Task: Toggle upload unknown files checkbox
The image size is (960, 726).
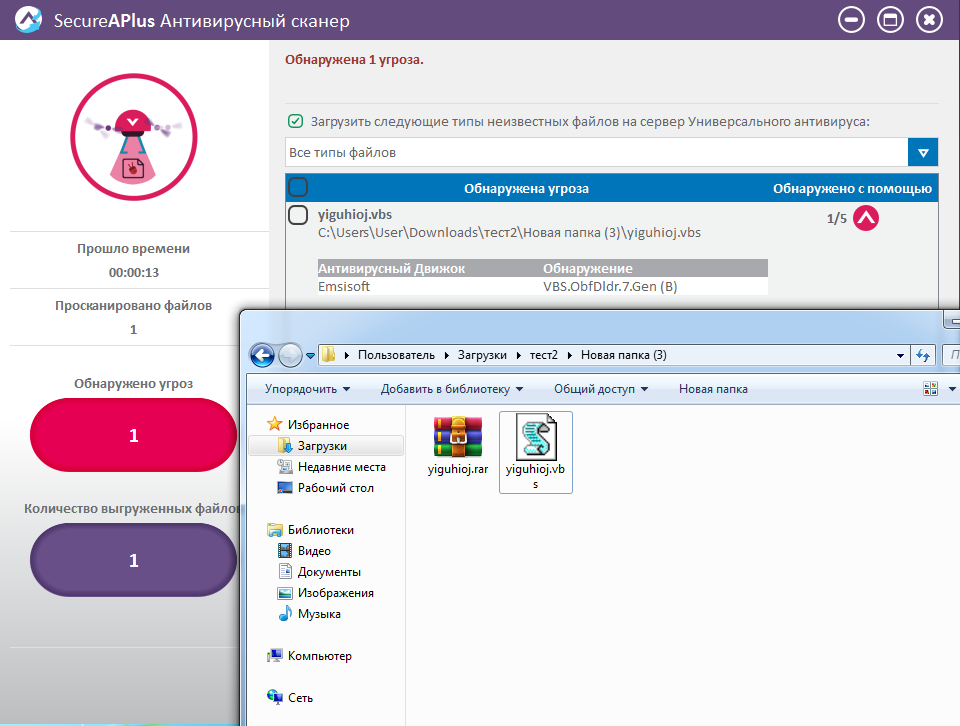Action: click(295, 121)
